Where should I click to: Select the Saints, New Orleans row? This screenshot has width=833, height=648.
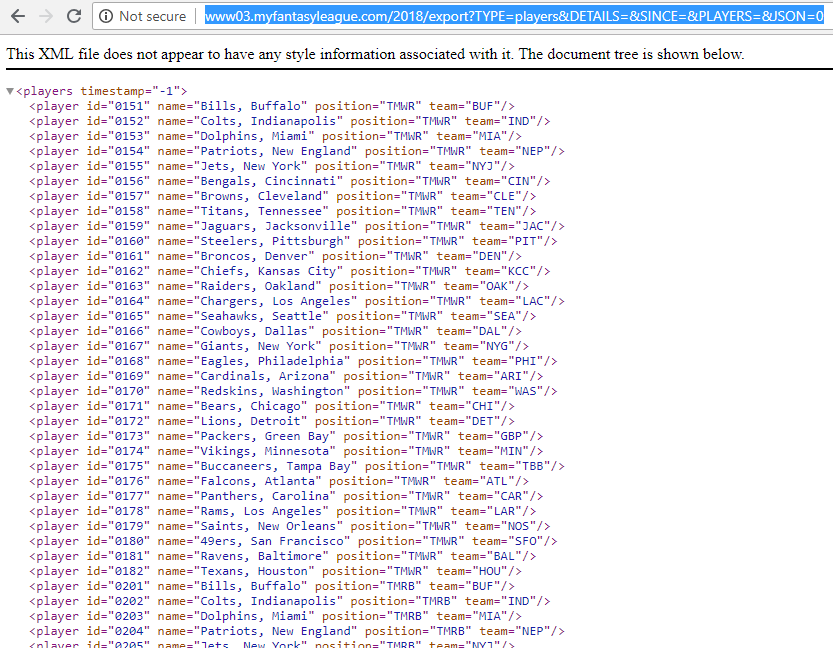point(290,526)
